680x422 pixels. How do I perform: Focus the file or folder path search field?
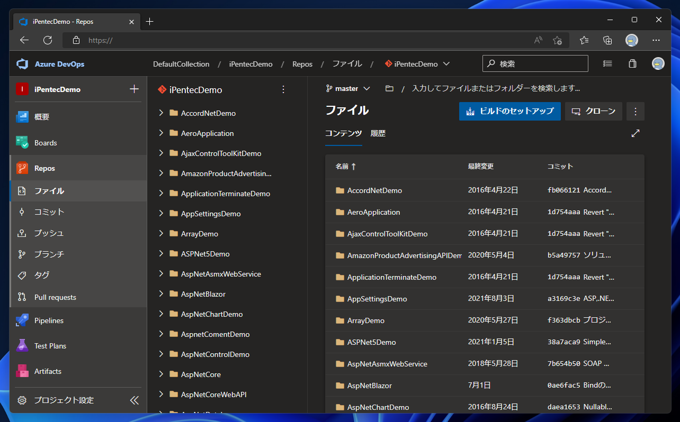point(496,88)
